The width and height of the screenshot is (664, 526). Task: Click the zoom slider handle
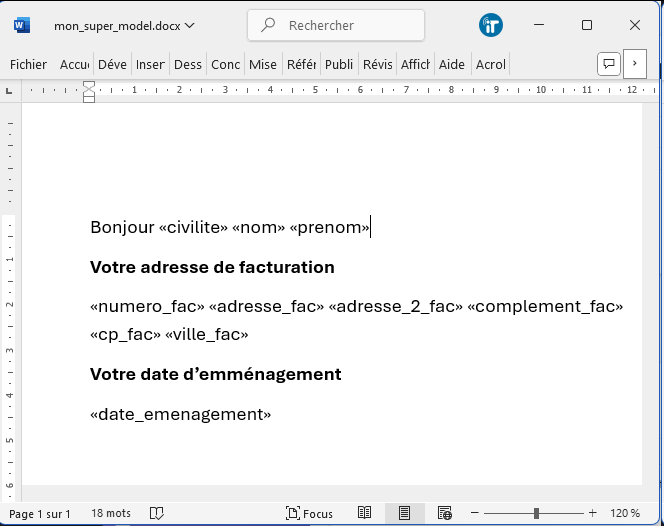(x=537, y=513)
